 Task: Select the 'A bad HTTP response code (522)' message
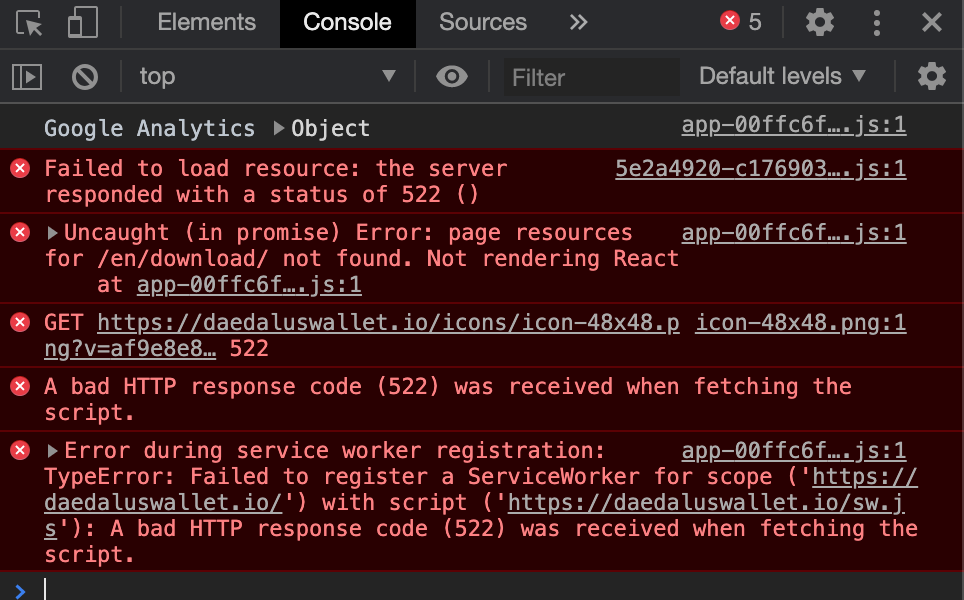click(x=448, y=399)
